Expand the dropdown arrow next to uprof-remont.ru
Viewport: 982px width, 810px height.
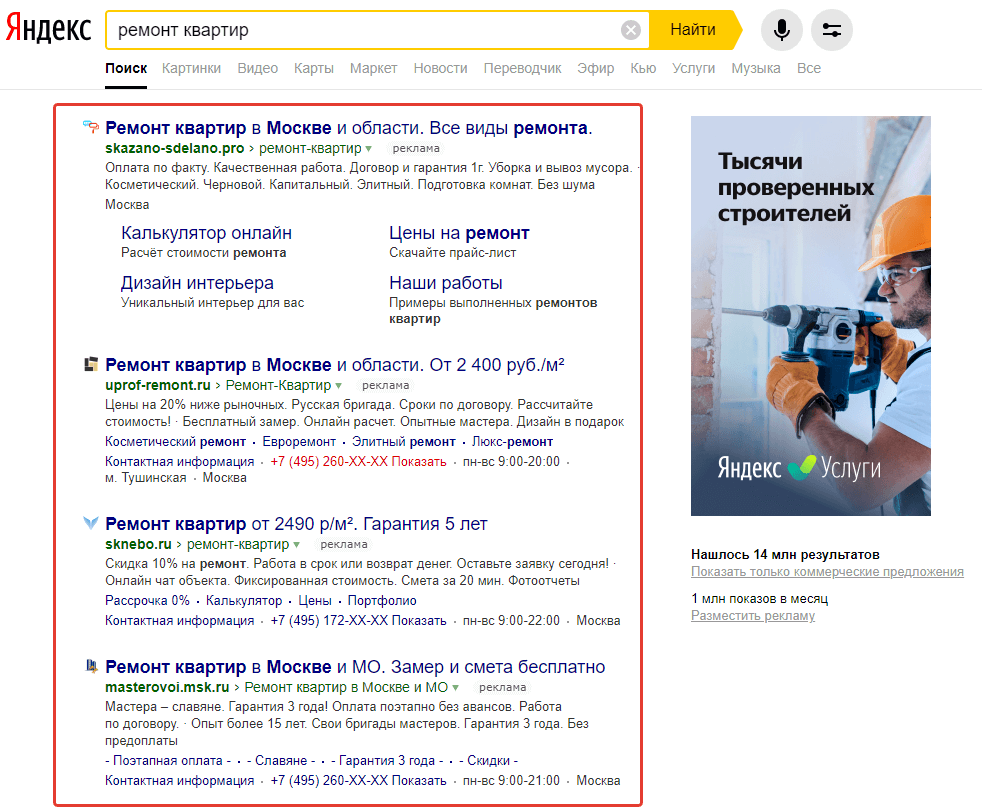[338, 386]
